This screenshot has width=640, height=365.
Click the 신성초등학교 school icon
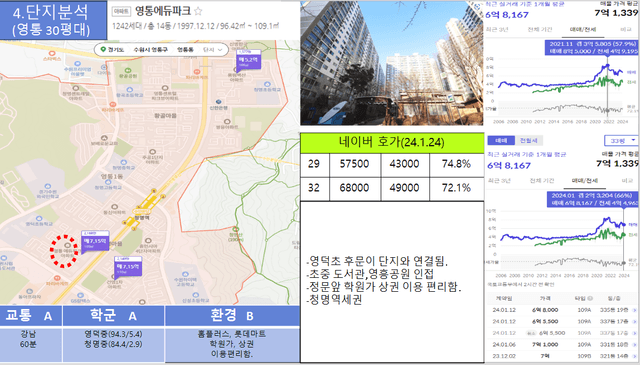[x=196, y=295]
